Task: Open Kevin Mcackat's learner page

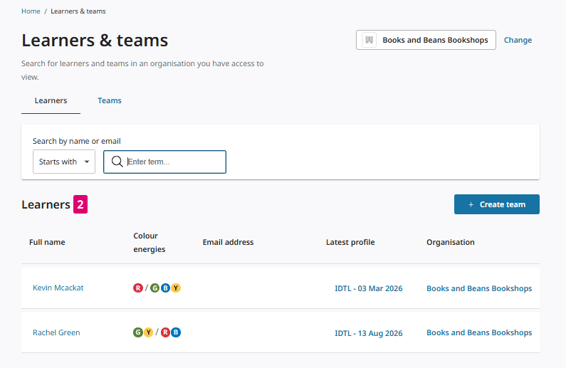Action: click(x=58, y=288)
